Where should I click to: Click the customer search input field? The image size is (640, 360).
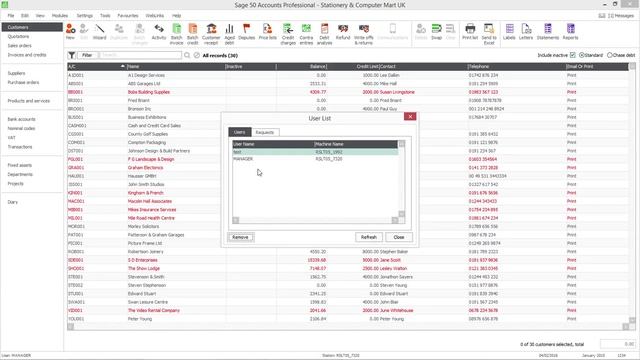[140, 55]
